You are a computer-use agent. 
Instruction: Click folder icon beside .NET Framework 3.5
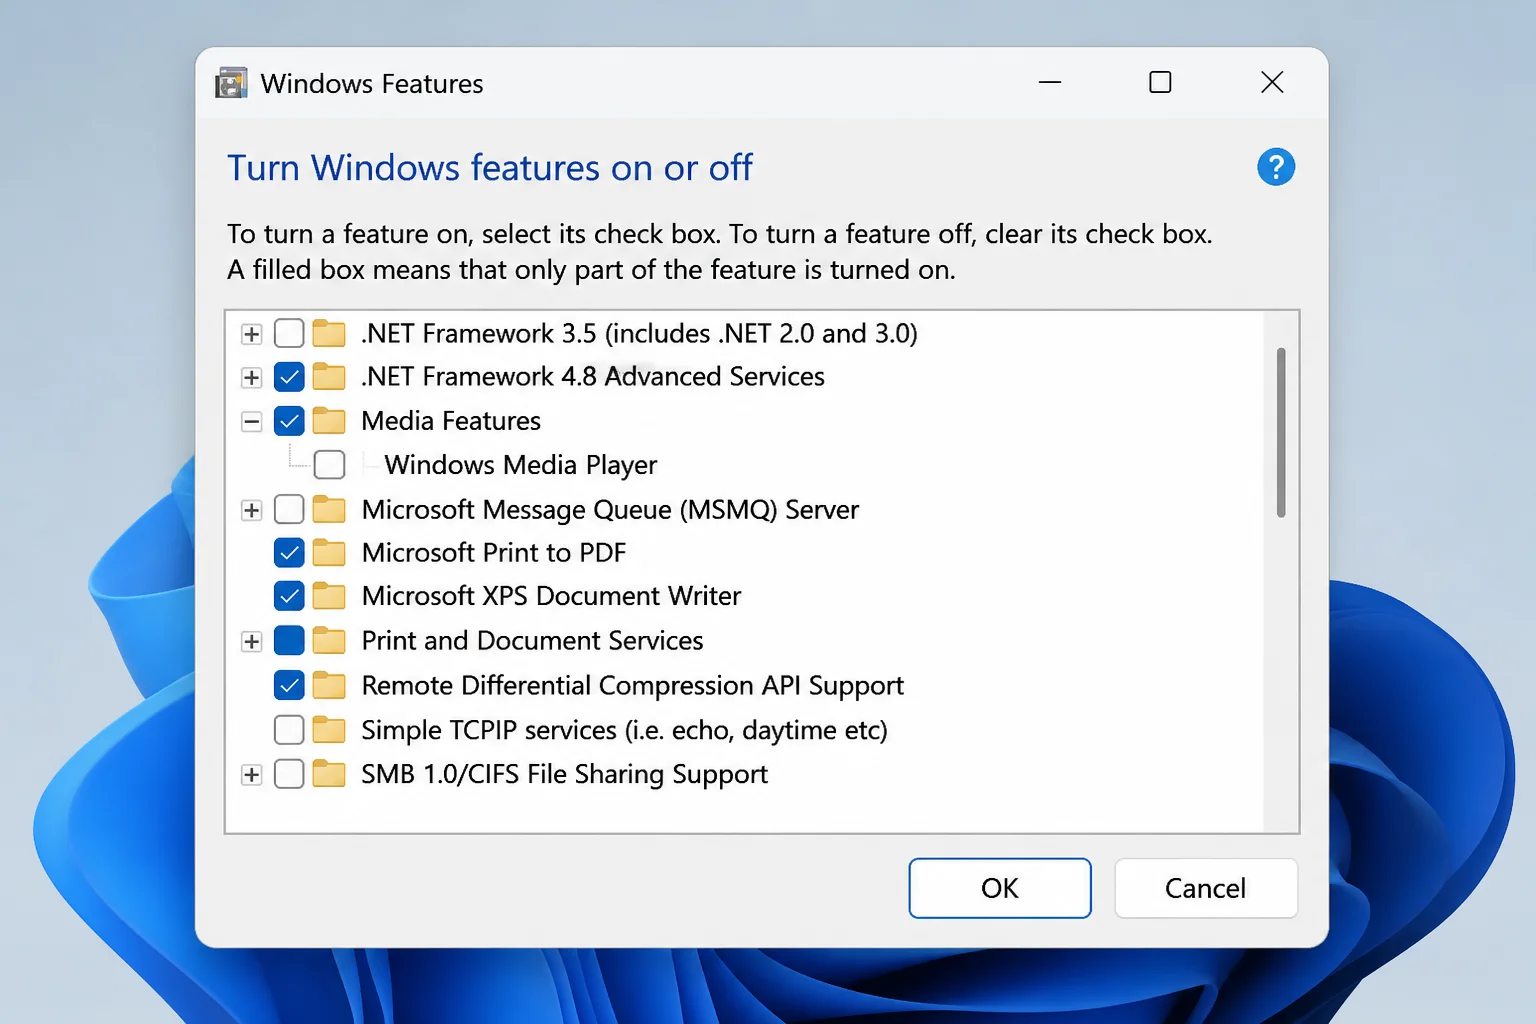pos(329,333)
